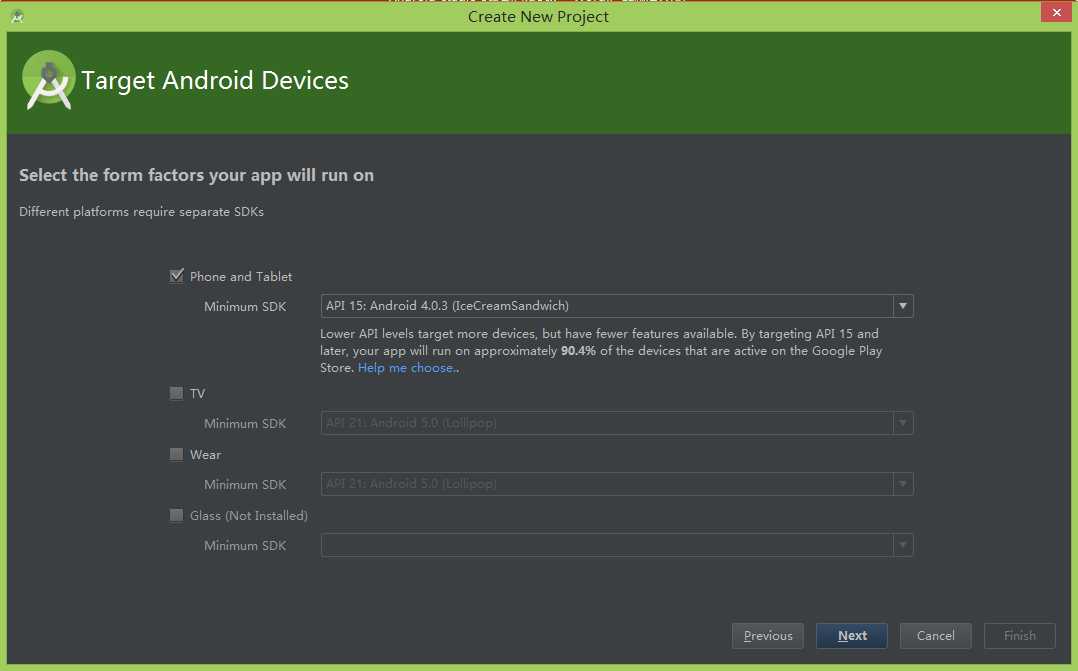Open the Phone and Tablet Minimum SDK dropdown
The width and height of the screenshot is (1078, 671).
[903, 306]
